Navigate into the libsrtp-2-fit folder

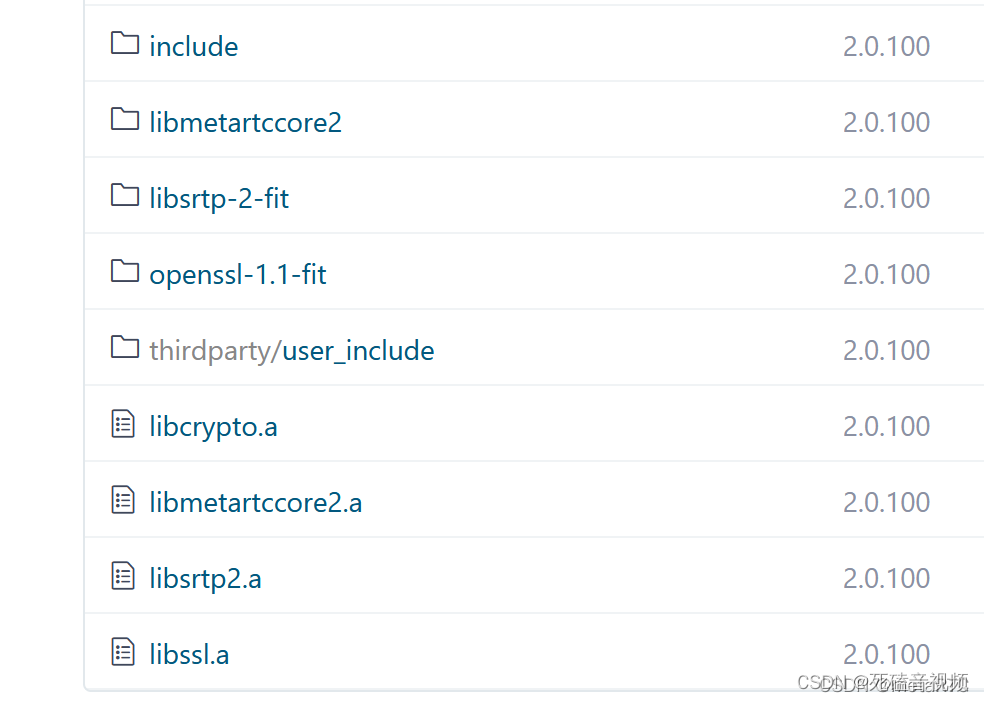(219, 199)
